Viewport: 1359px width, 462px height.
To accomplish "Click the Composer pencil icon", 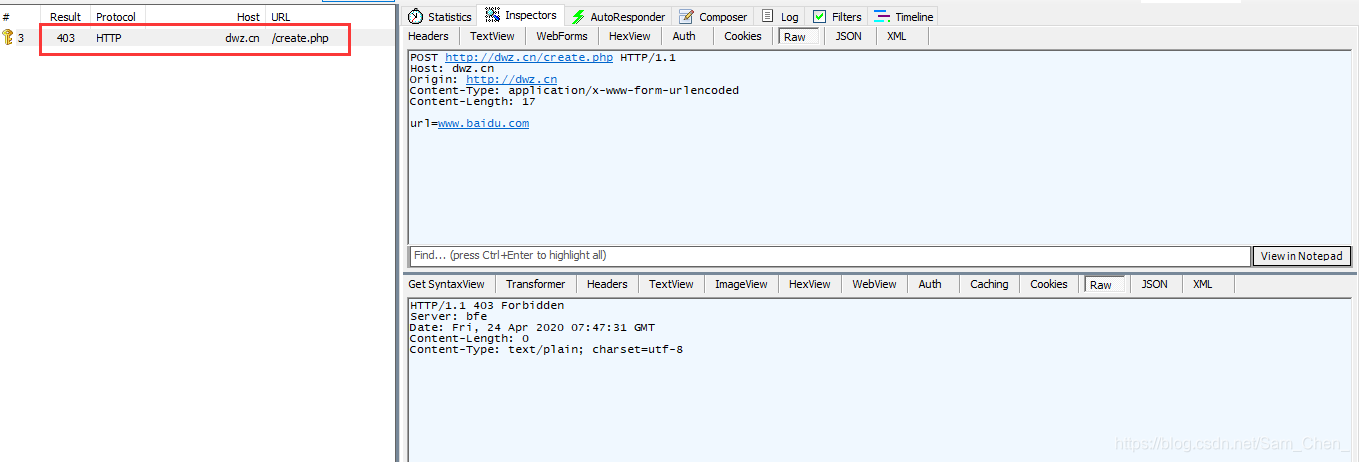I will click(686, 17).
